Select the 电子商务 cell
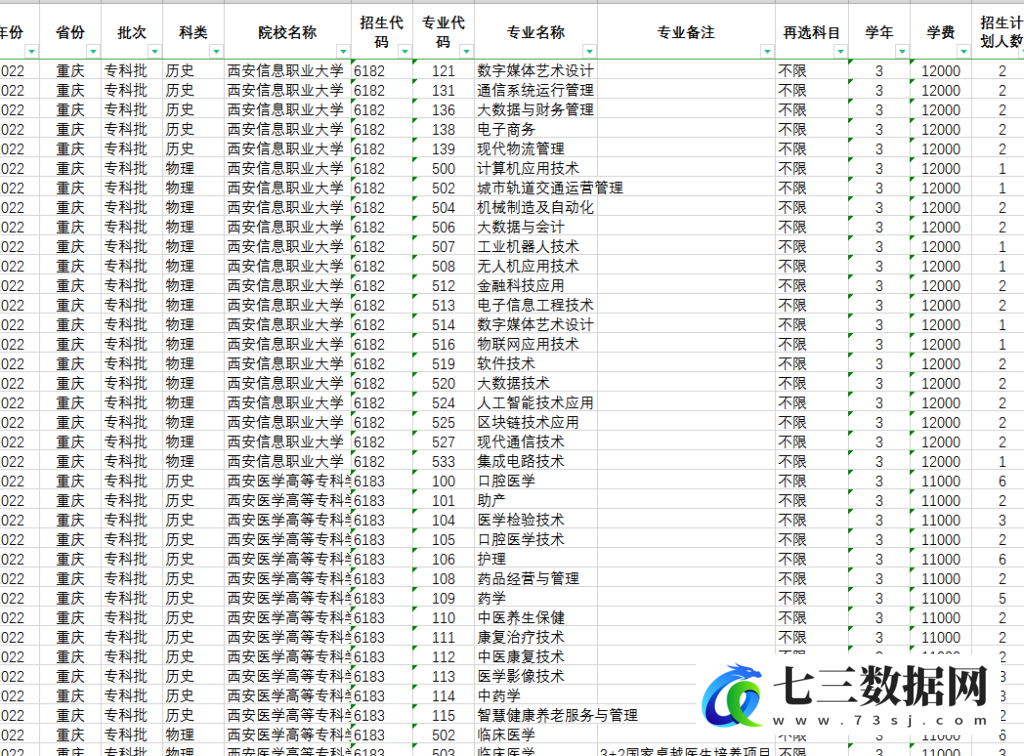Viewport: 1024px width, 756px height. [536, 129]
